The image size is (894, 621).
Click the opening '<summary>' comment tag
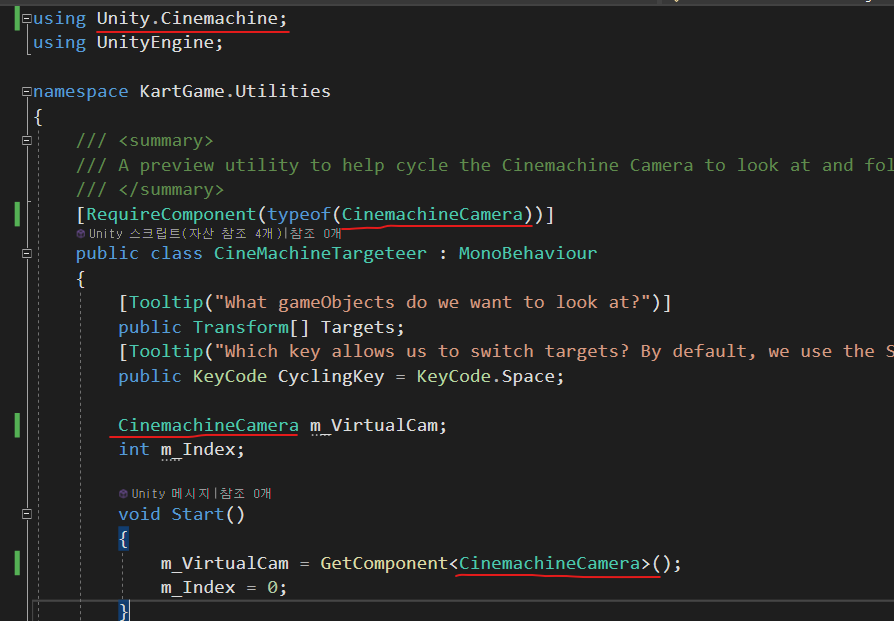point(165,140)
